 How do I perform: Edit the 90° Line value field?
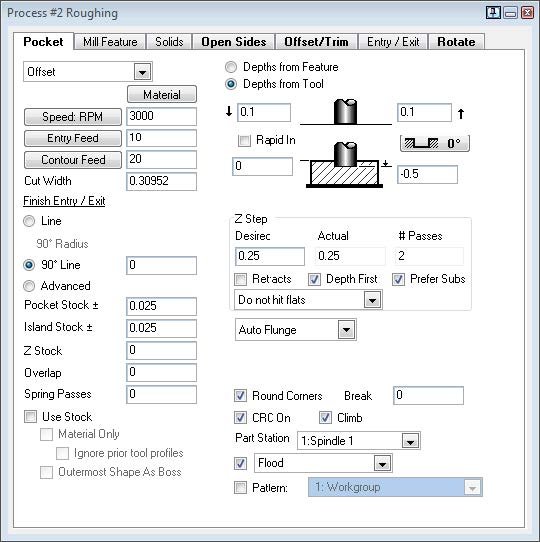coord(161,265)
